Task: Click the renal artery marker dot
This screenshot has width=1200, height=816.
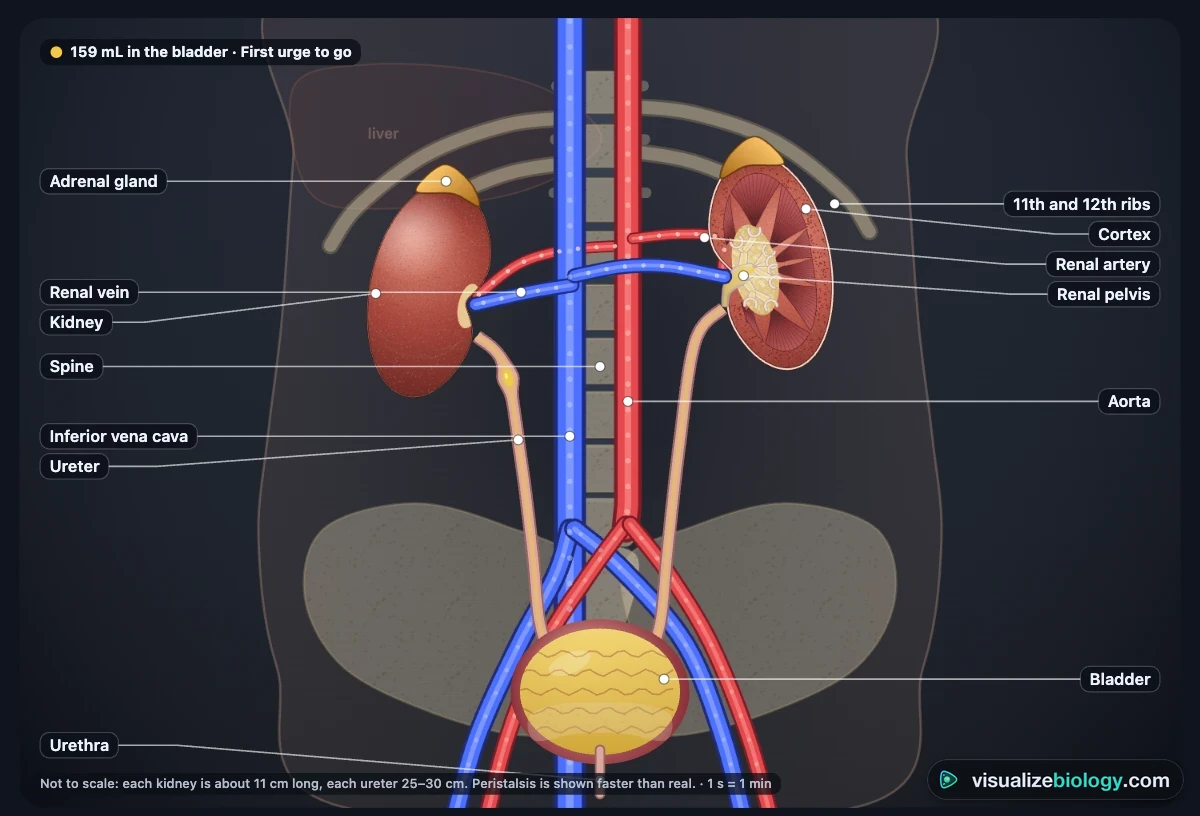Action: [x=705, y=238]
